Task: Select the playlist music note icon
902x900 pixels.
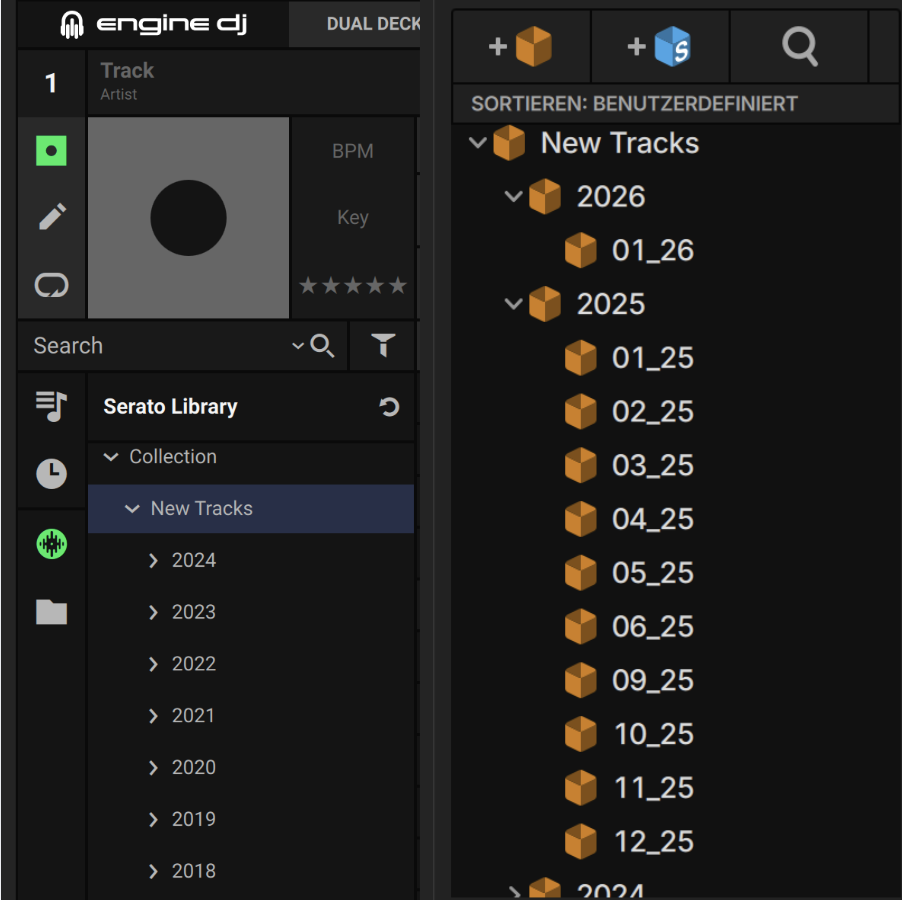Action: pos(52,405)
